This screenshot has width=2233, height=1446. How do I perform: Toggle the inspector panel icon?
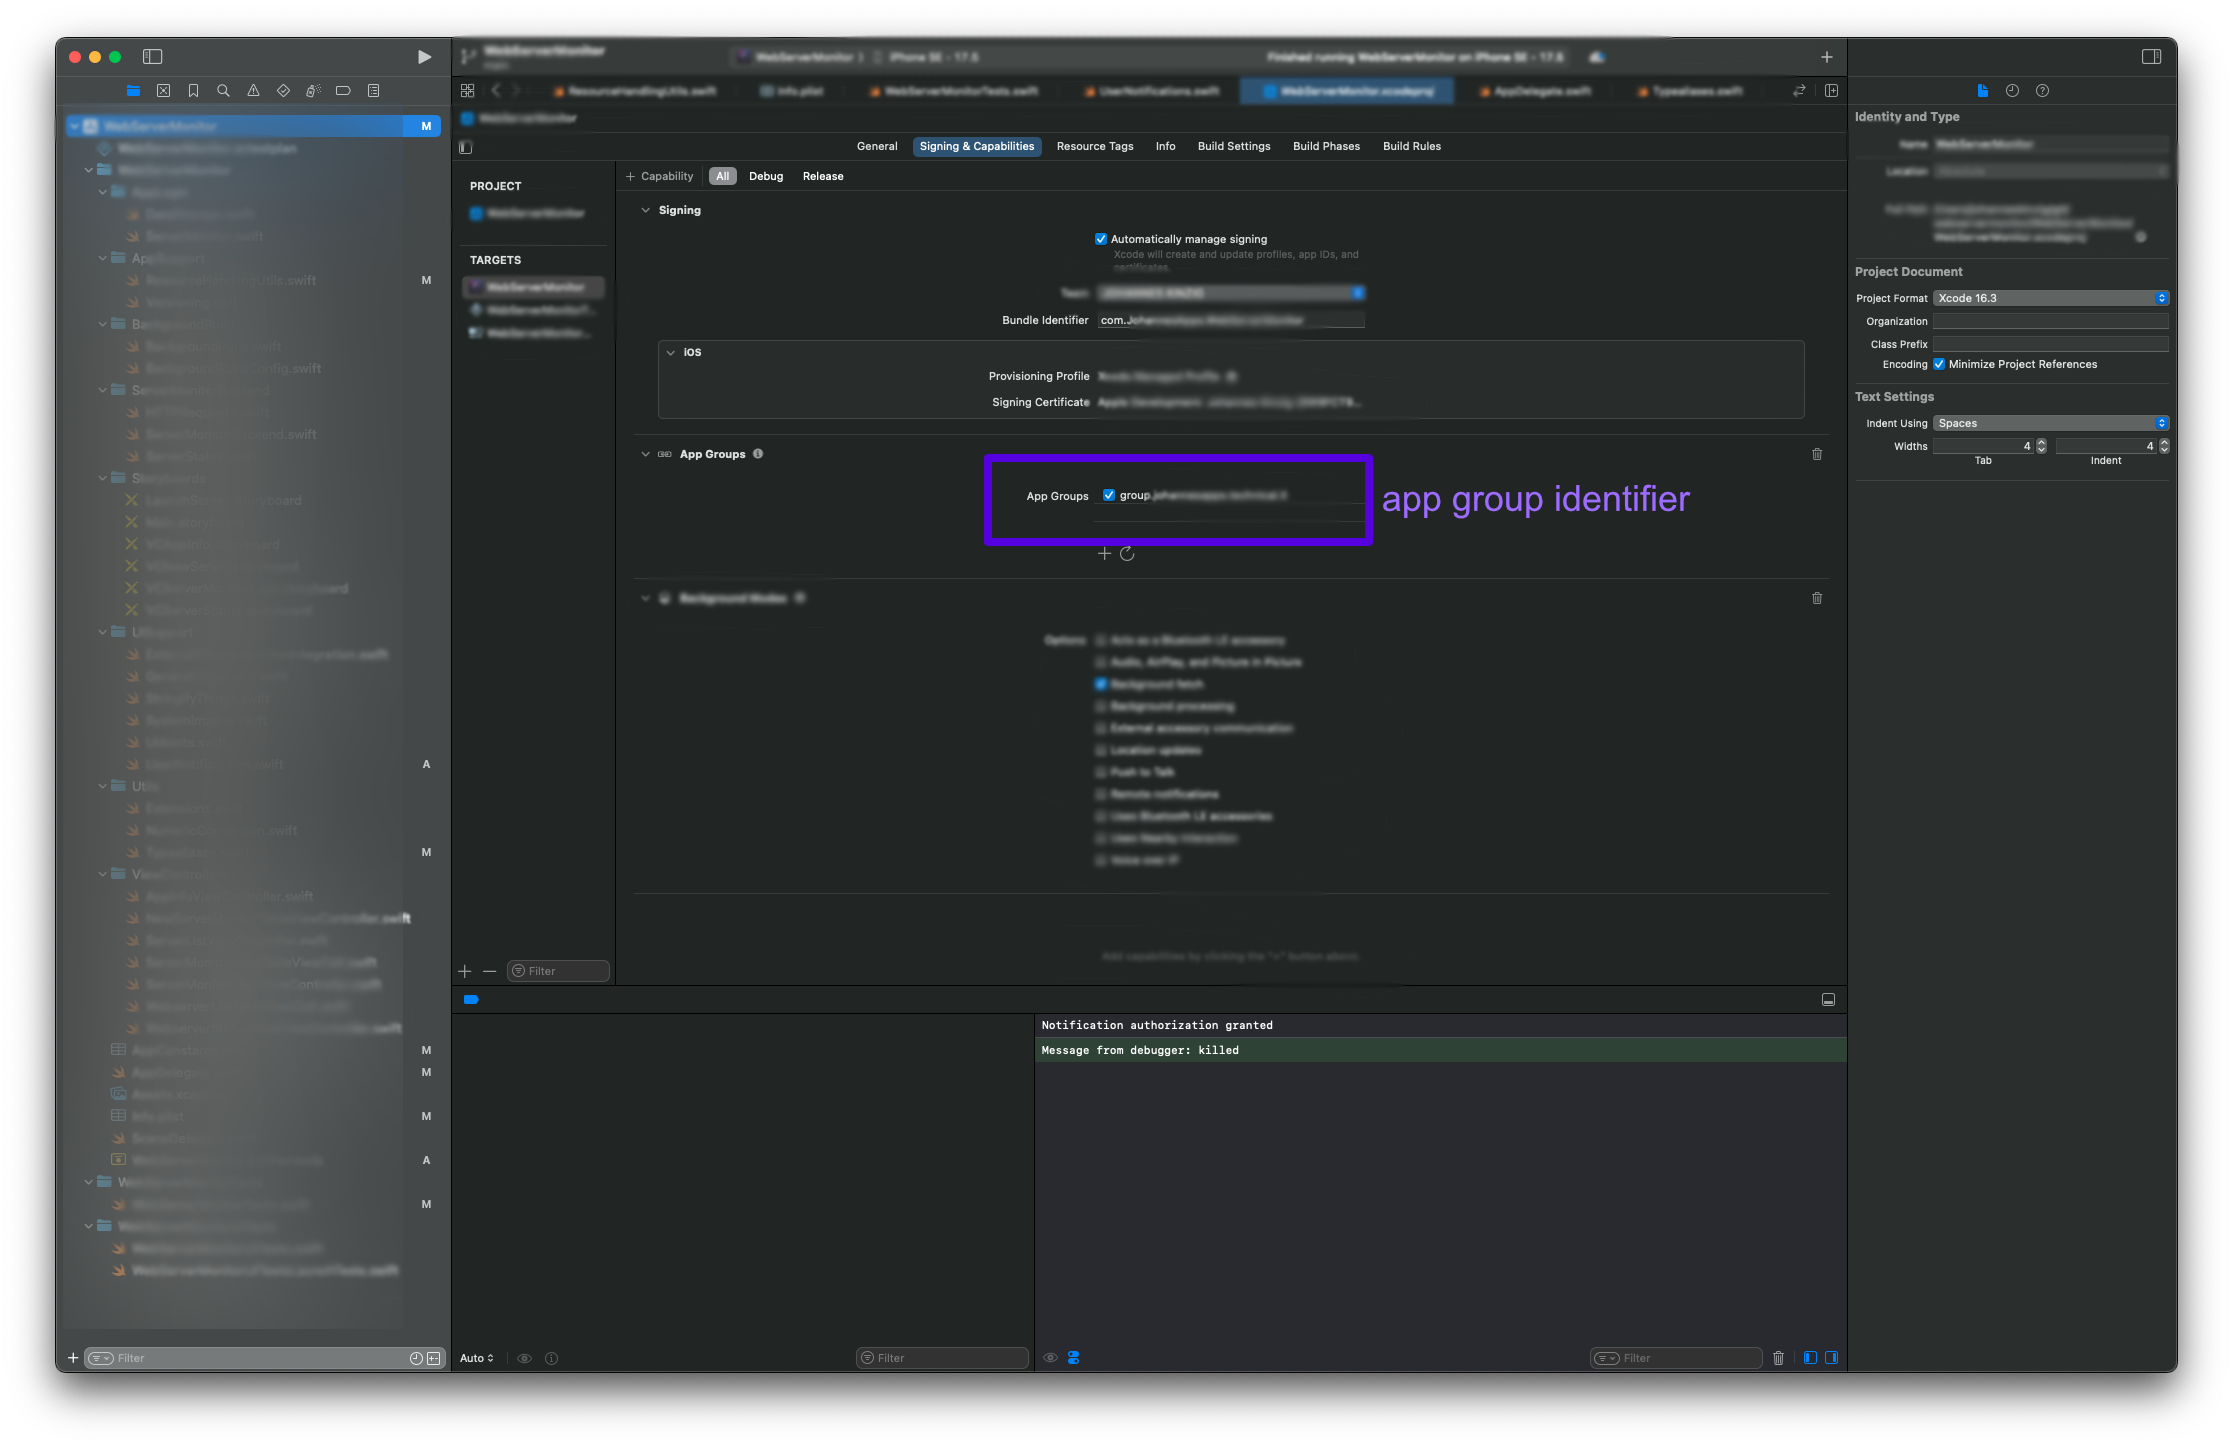pos(2151,57)
